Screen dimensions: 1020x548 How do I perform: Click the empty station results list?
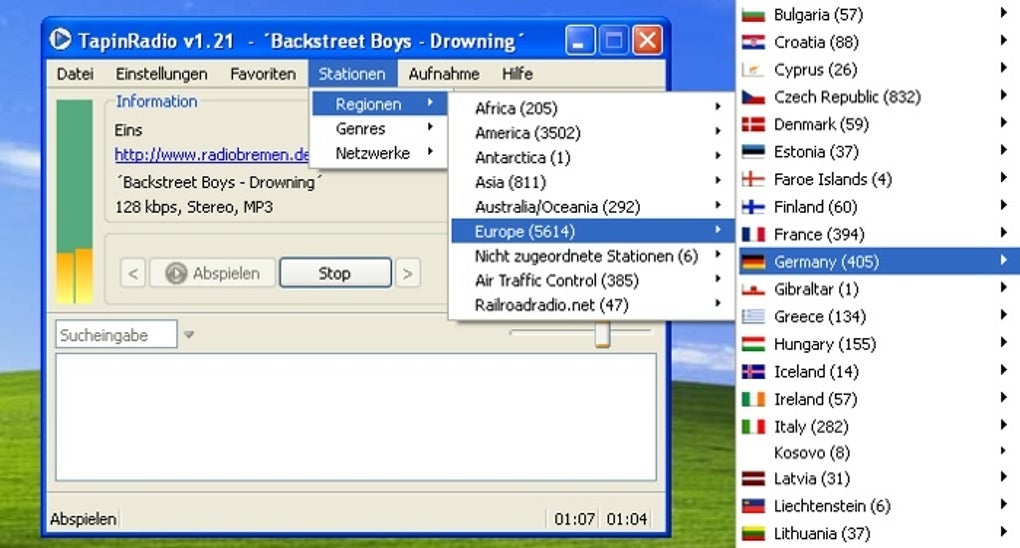[356, 417]
